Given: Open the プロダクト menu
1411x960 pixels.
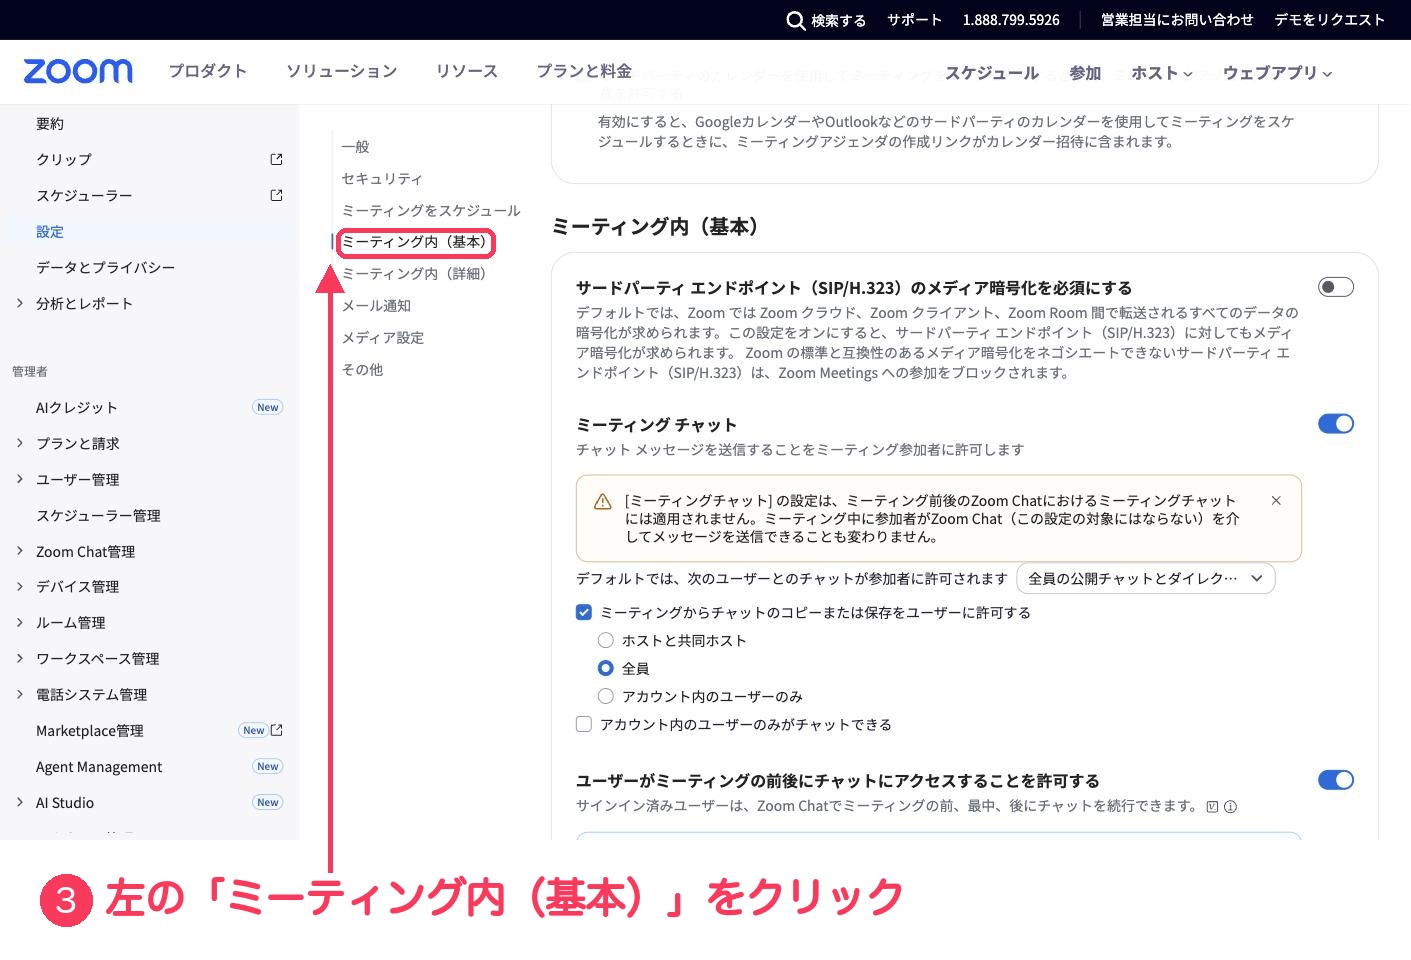Looking at the screenshot, I should click(x=208, y=71).
